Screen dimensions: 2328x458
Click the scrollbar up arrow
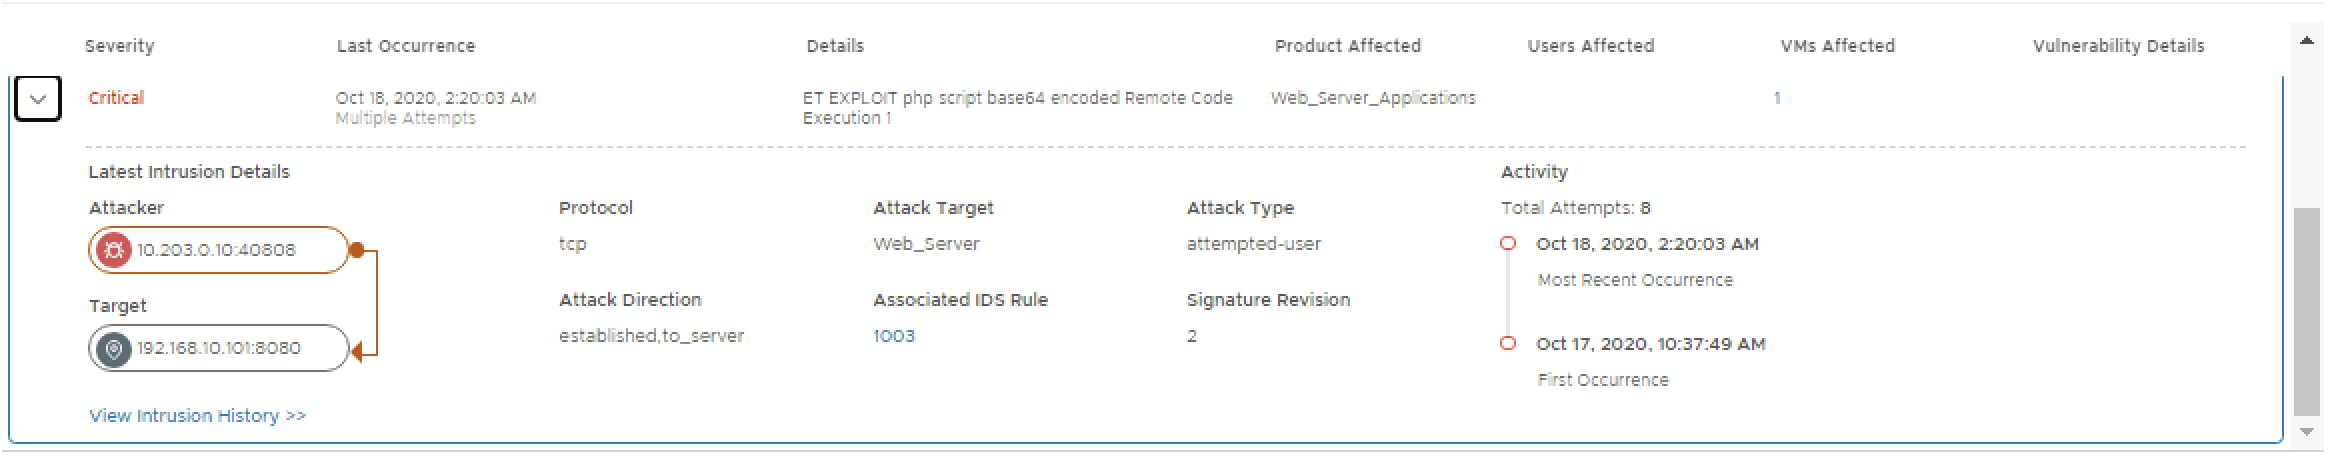2306,41
